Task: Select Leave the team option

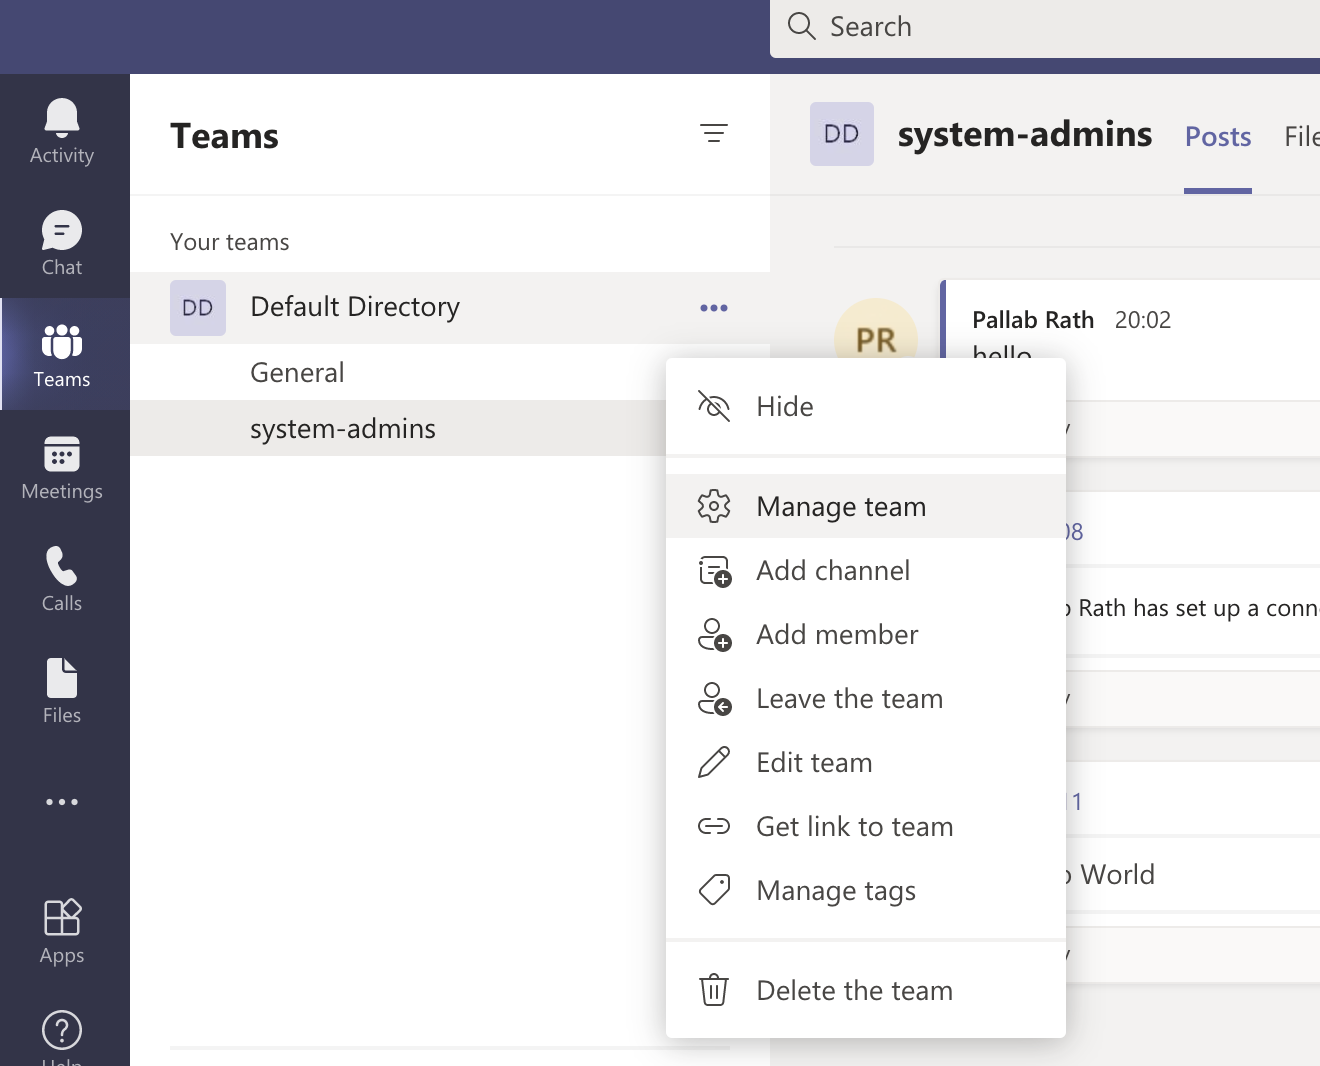Action: (x=866, y=698)
